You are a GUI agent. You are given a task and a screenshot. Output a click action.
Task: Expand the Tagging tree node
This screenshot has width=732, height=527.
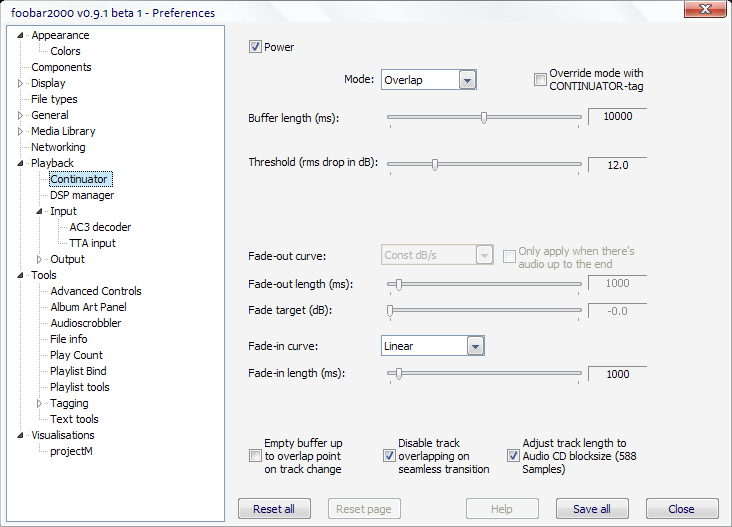point(40,403)
